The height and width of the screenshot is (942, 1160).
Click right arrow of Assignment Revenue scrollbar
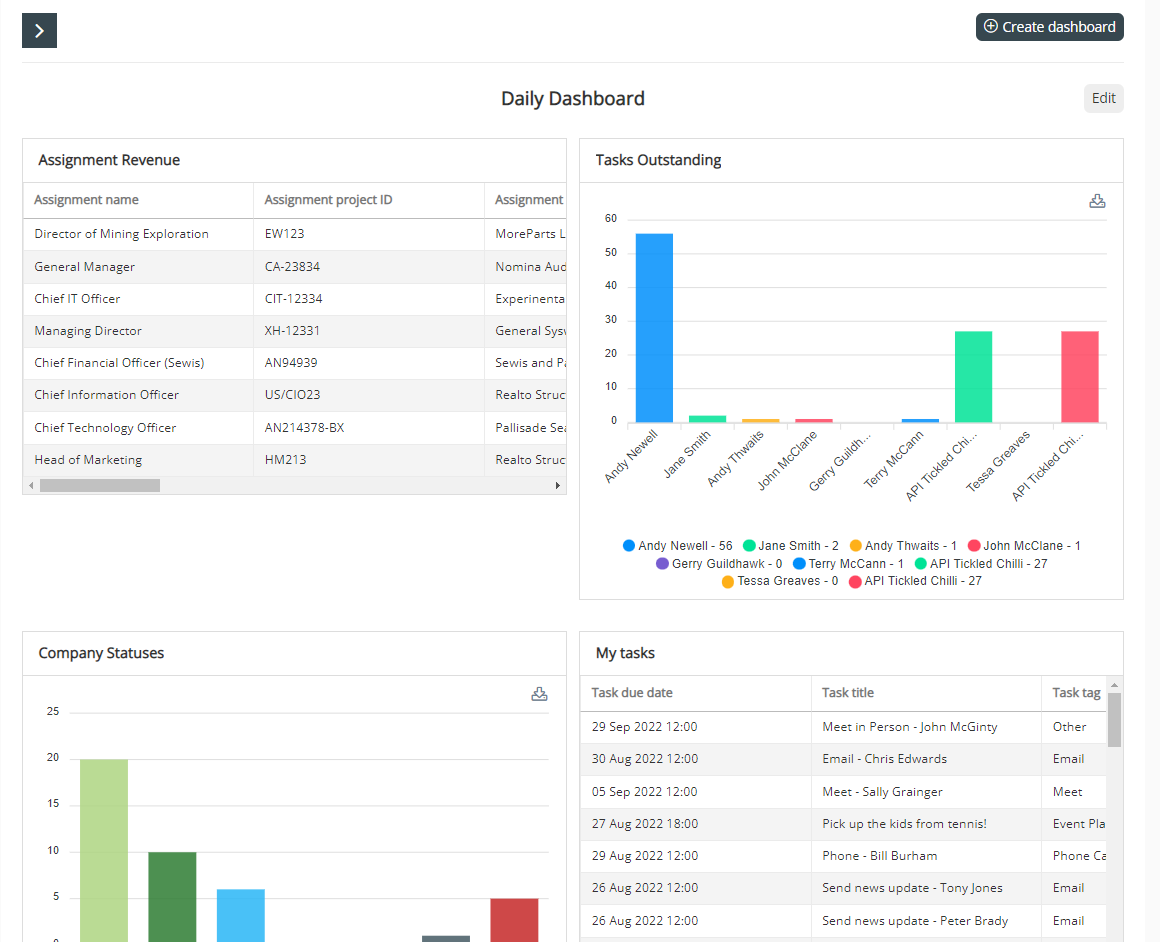point(557,485)
